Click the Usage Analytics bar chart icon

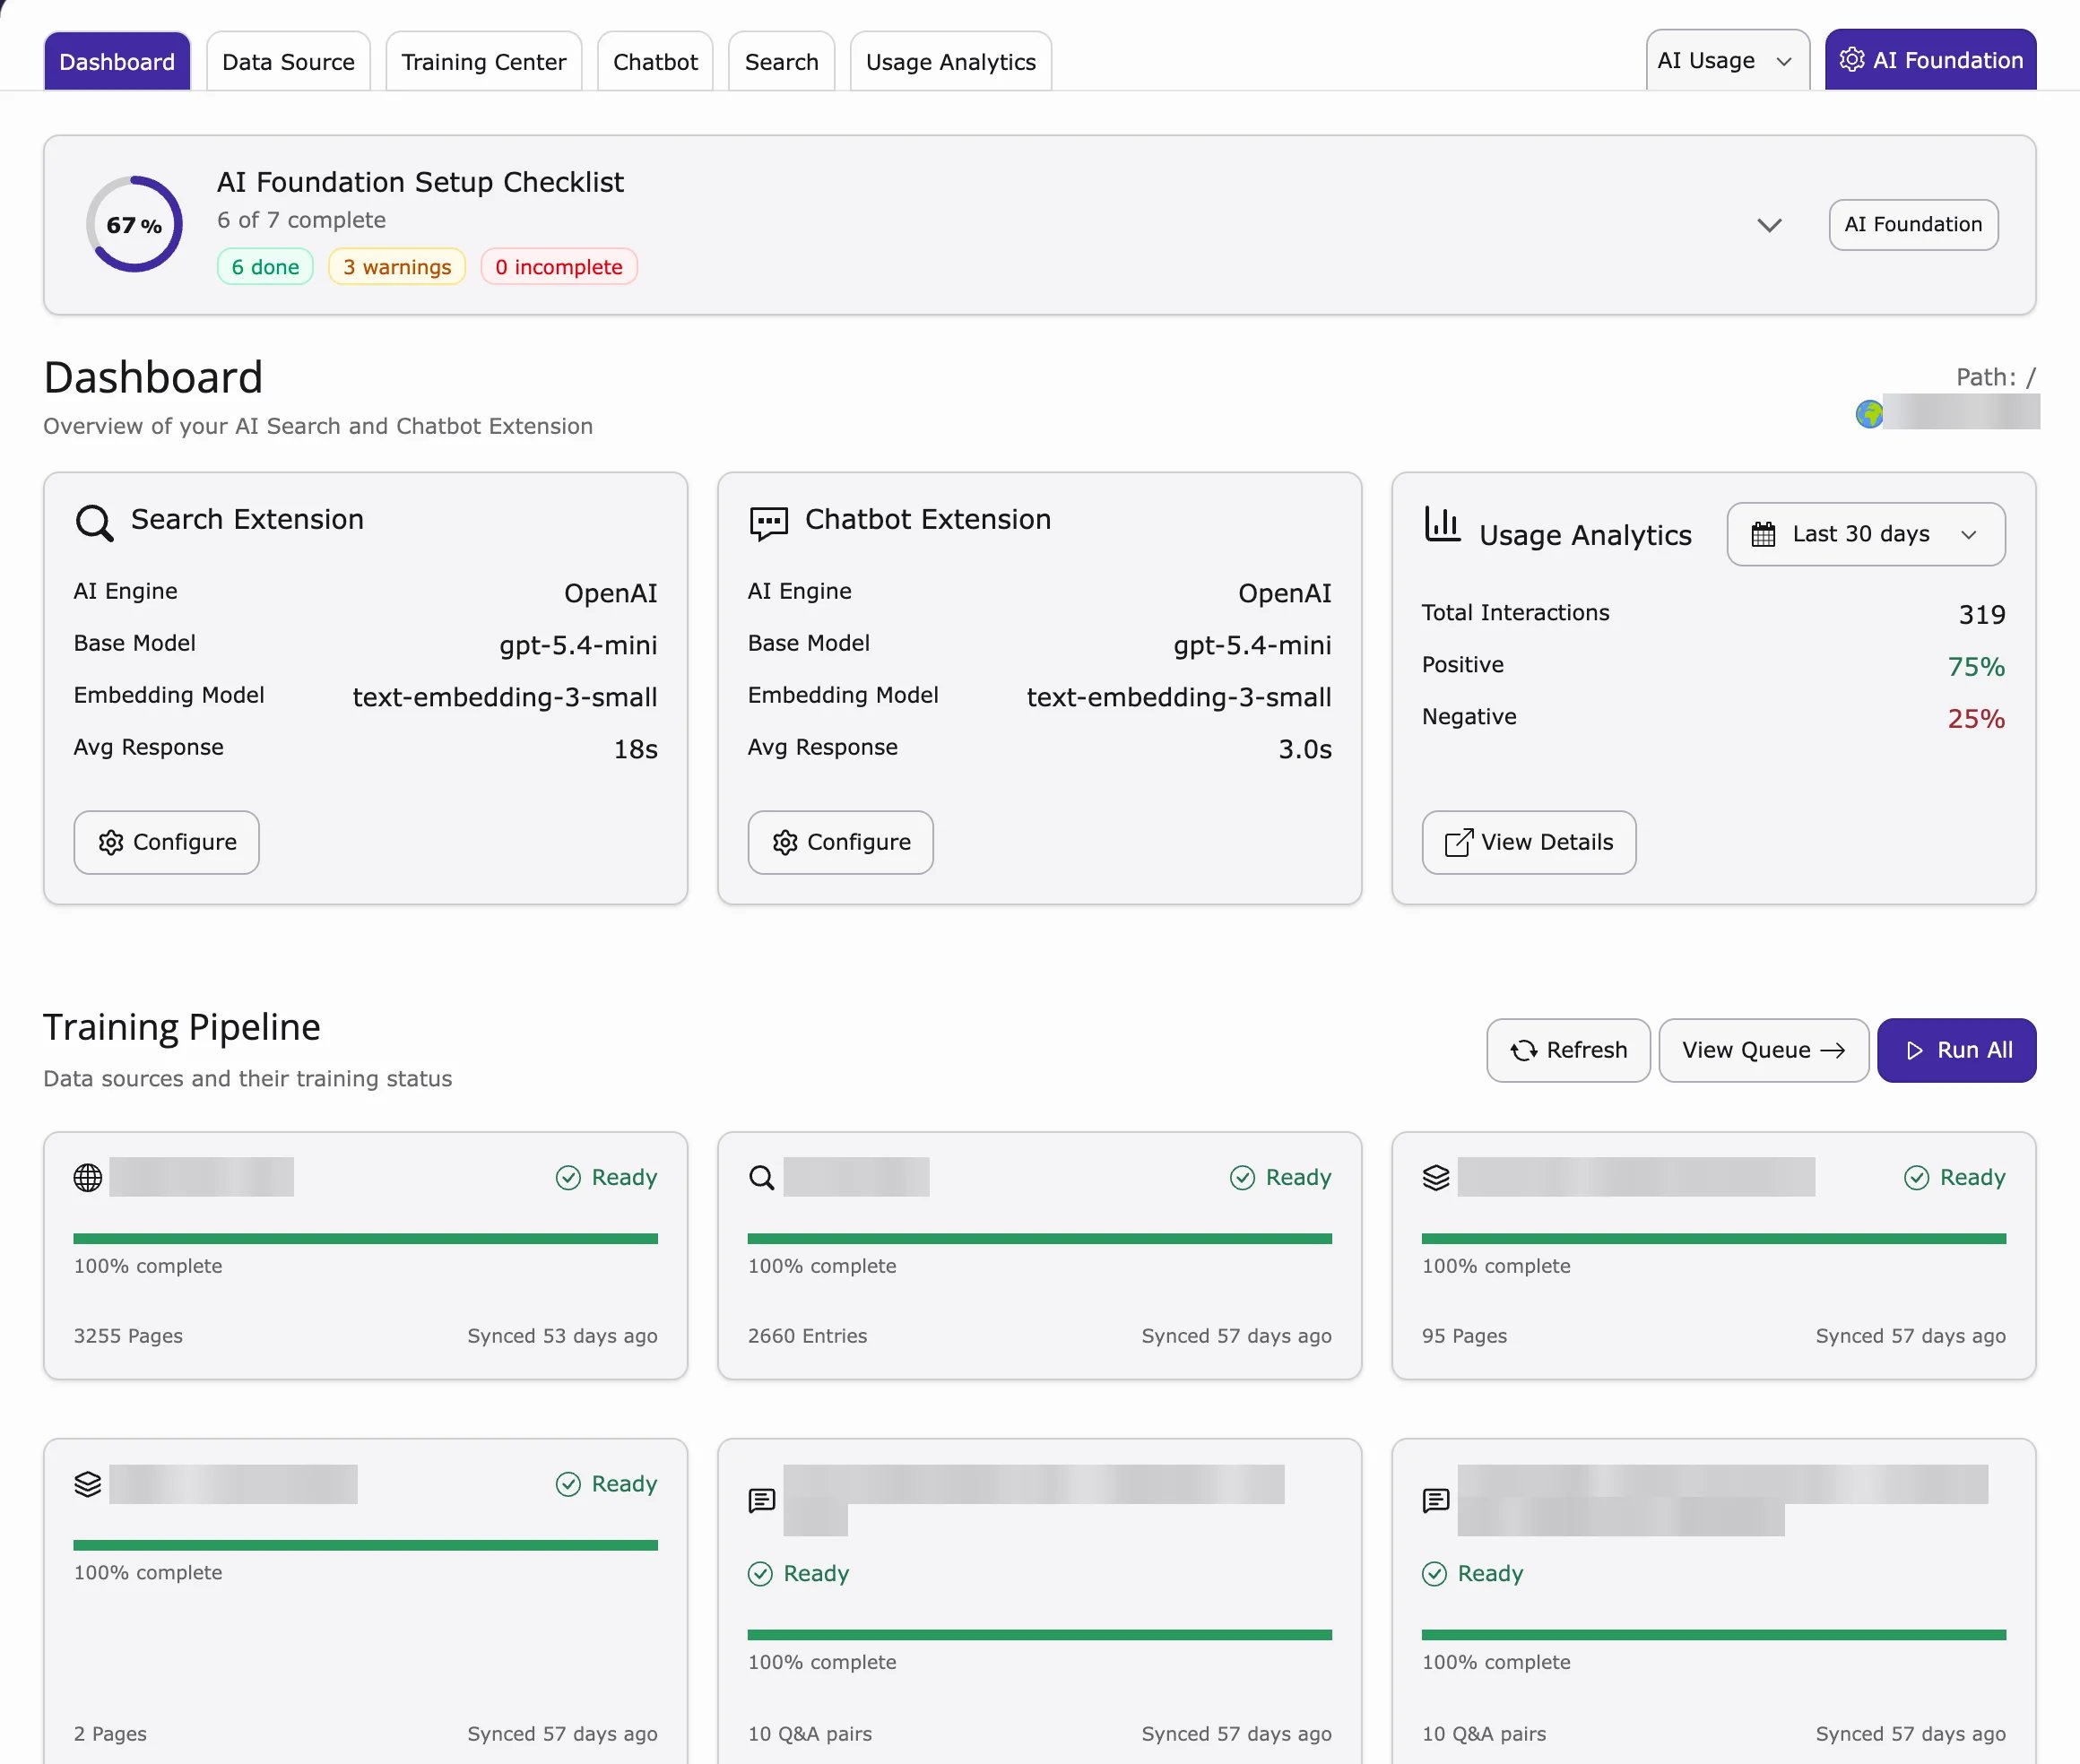(1442, 524)
